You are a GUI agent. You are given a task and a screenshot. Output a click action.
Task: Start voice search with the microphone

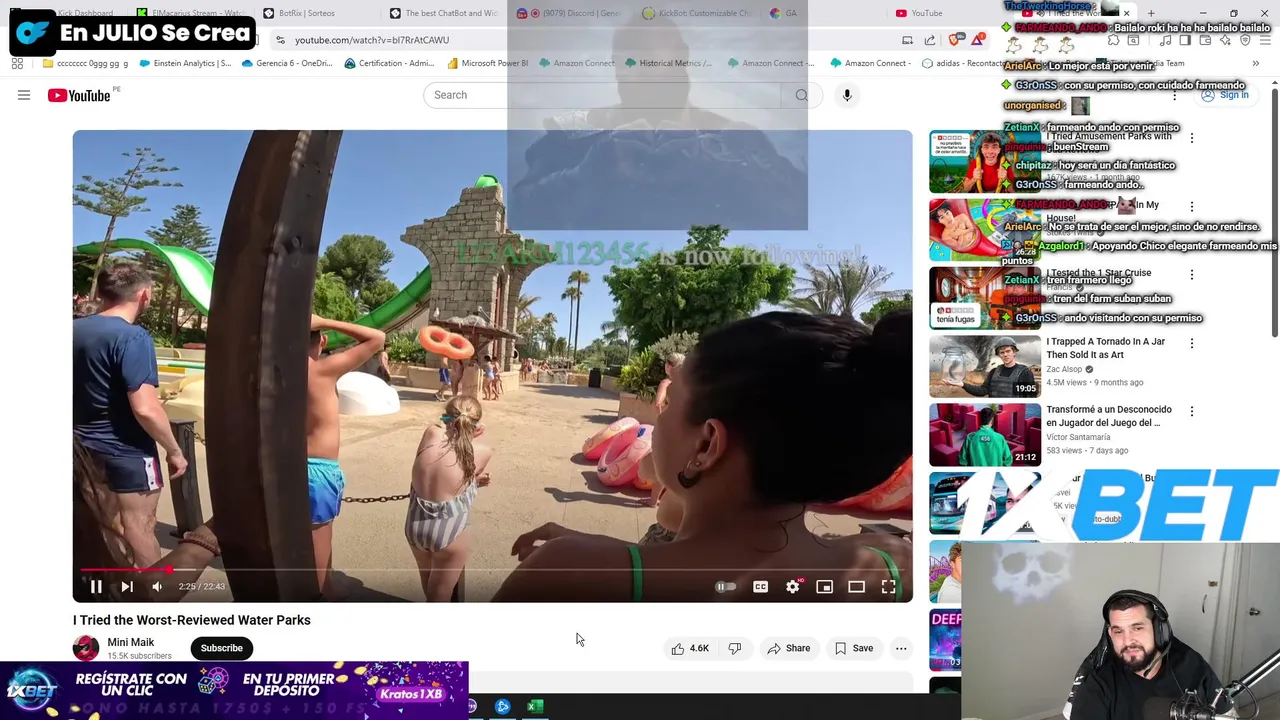(x=847, y=95)
